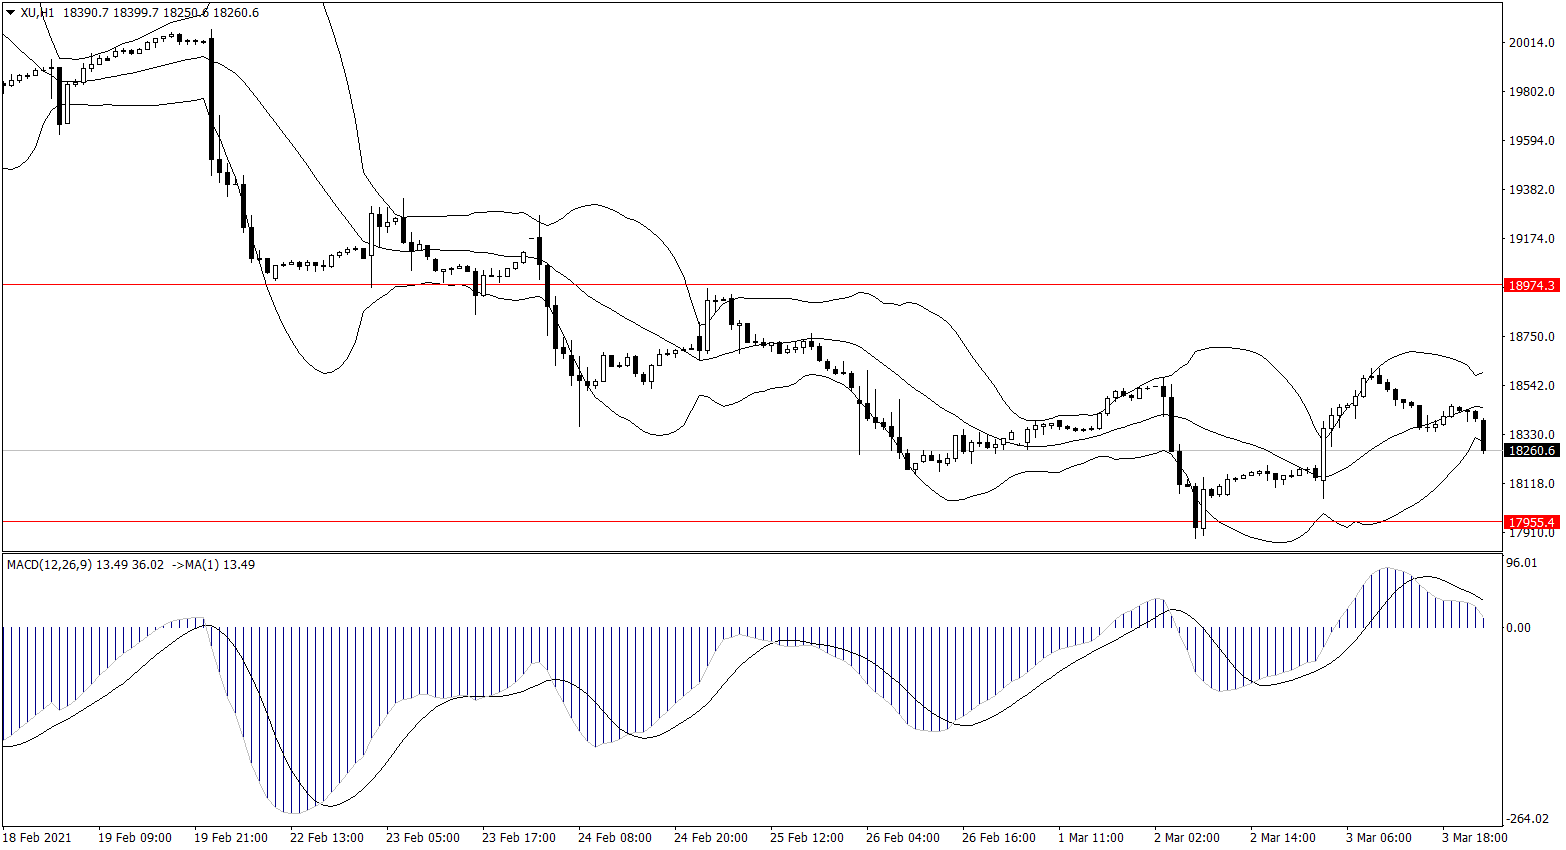Click the triangle arrow beside XU,H1 title
Screen dimensions: 1566x850
tap(11, 13)
